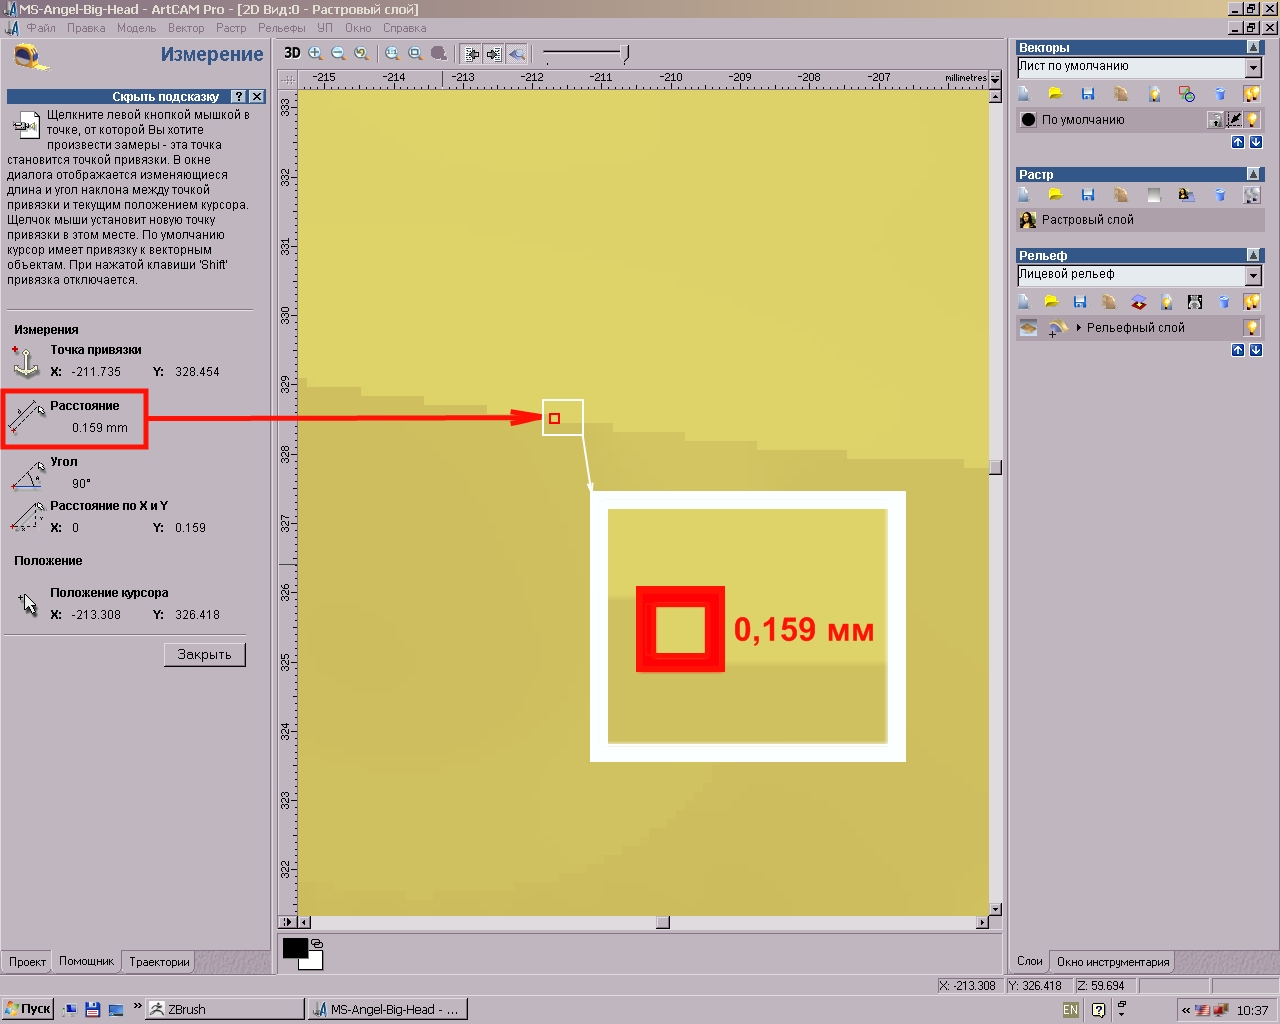Click the Закрыть button
1280x1024 pixels.
pyautogui.click(x=204, y=655)
